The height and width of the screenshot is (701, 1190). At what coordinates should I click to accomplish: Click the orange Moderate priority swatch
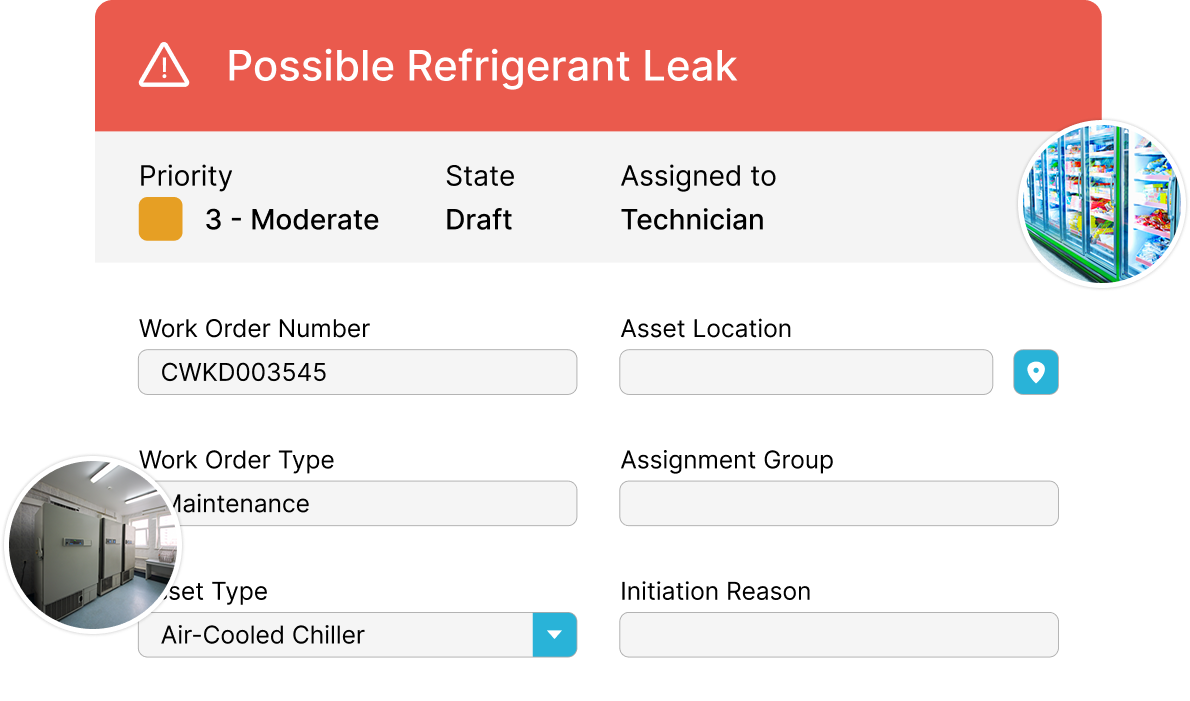tap(160, 219)
